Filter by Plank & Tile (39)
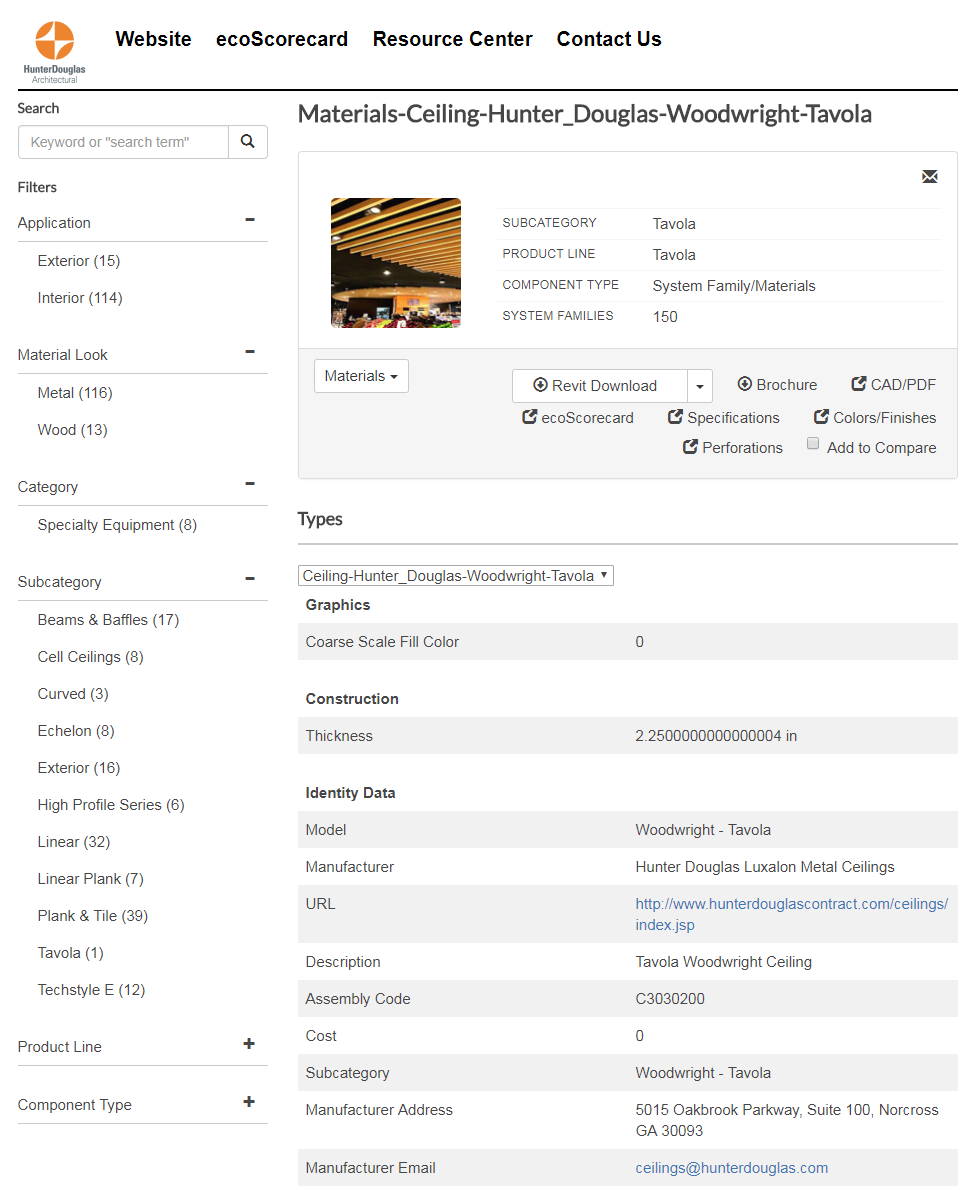 pos(92,916)
